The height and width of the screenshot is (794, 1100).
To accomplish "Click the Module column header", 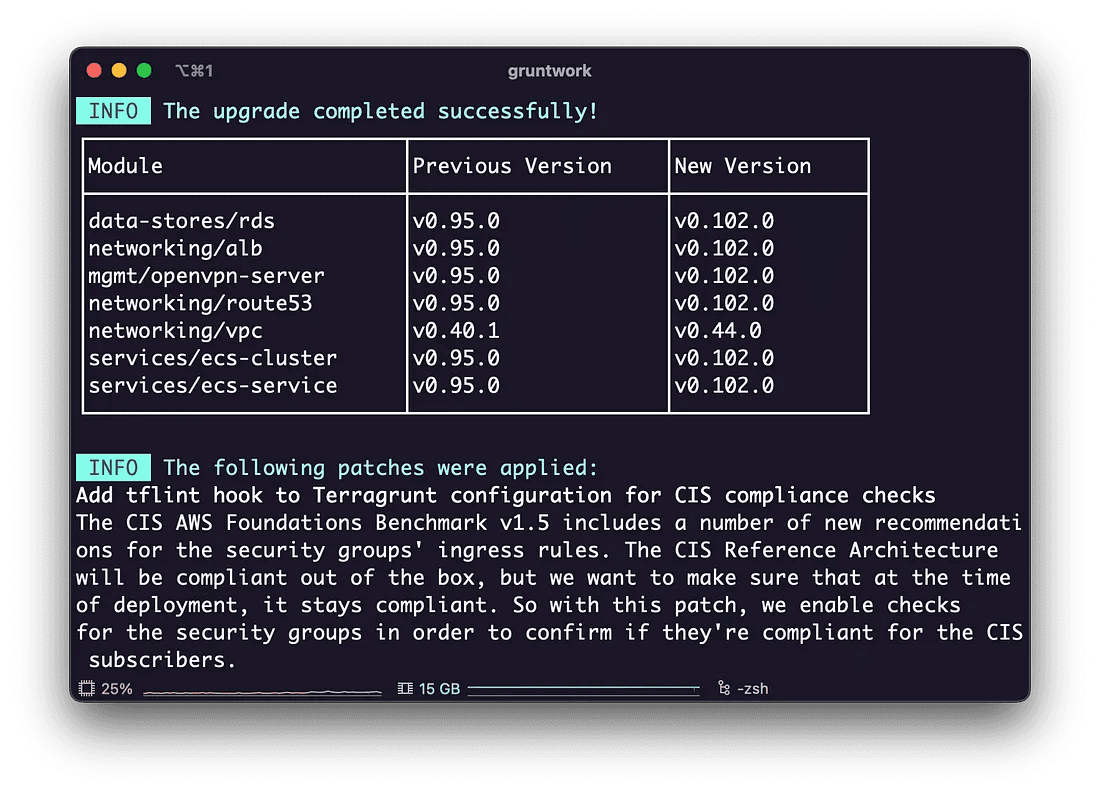I will 126,166.
